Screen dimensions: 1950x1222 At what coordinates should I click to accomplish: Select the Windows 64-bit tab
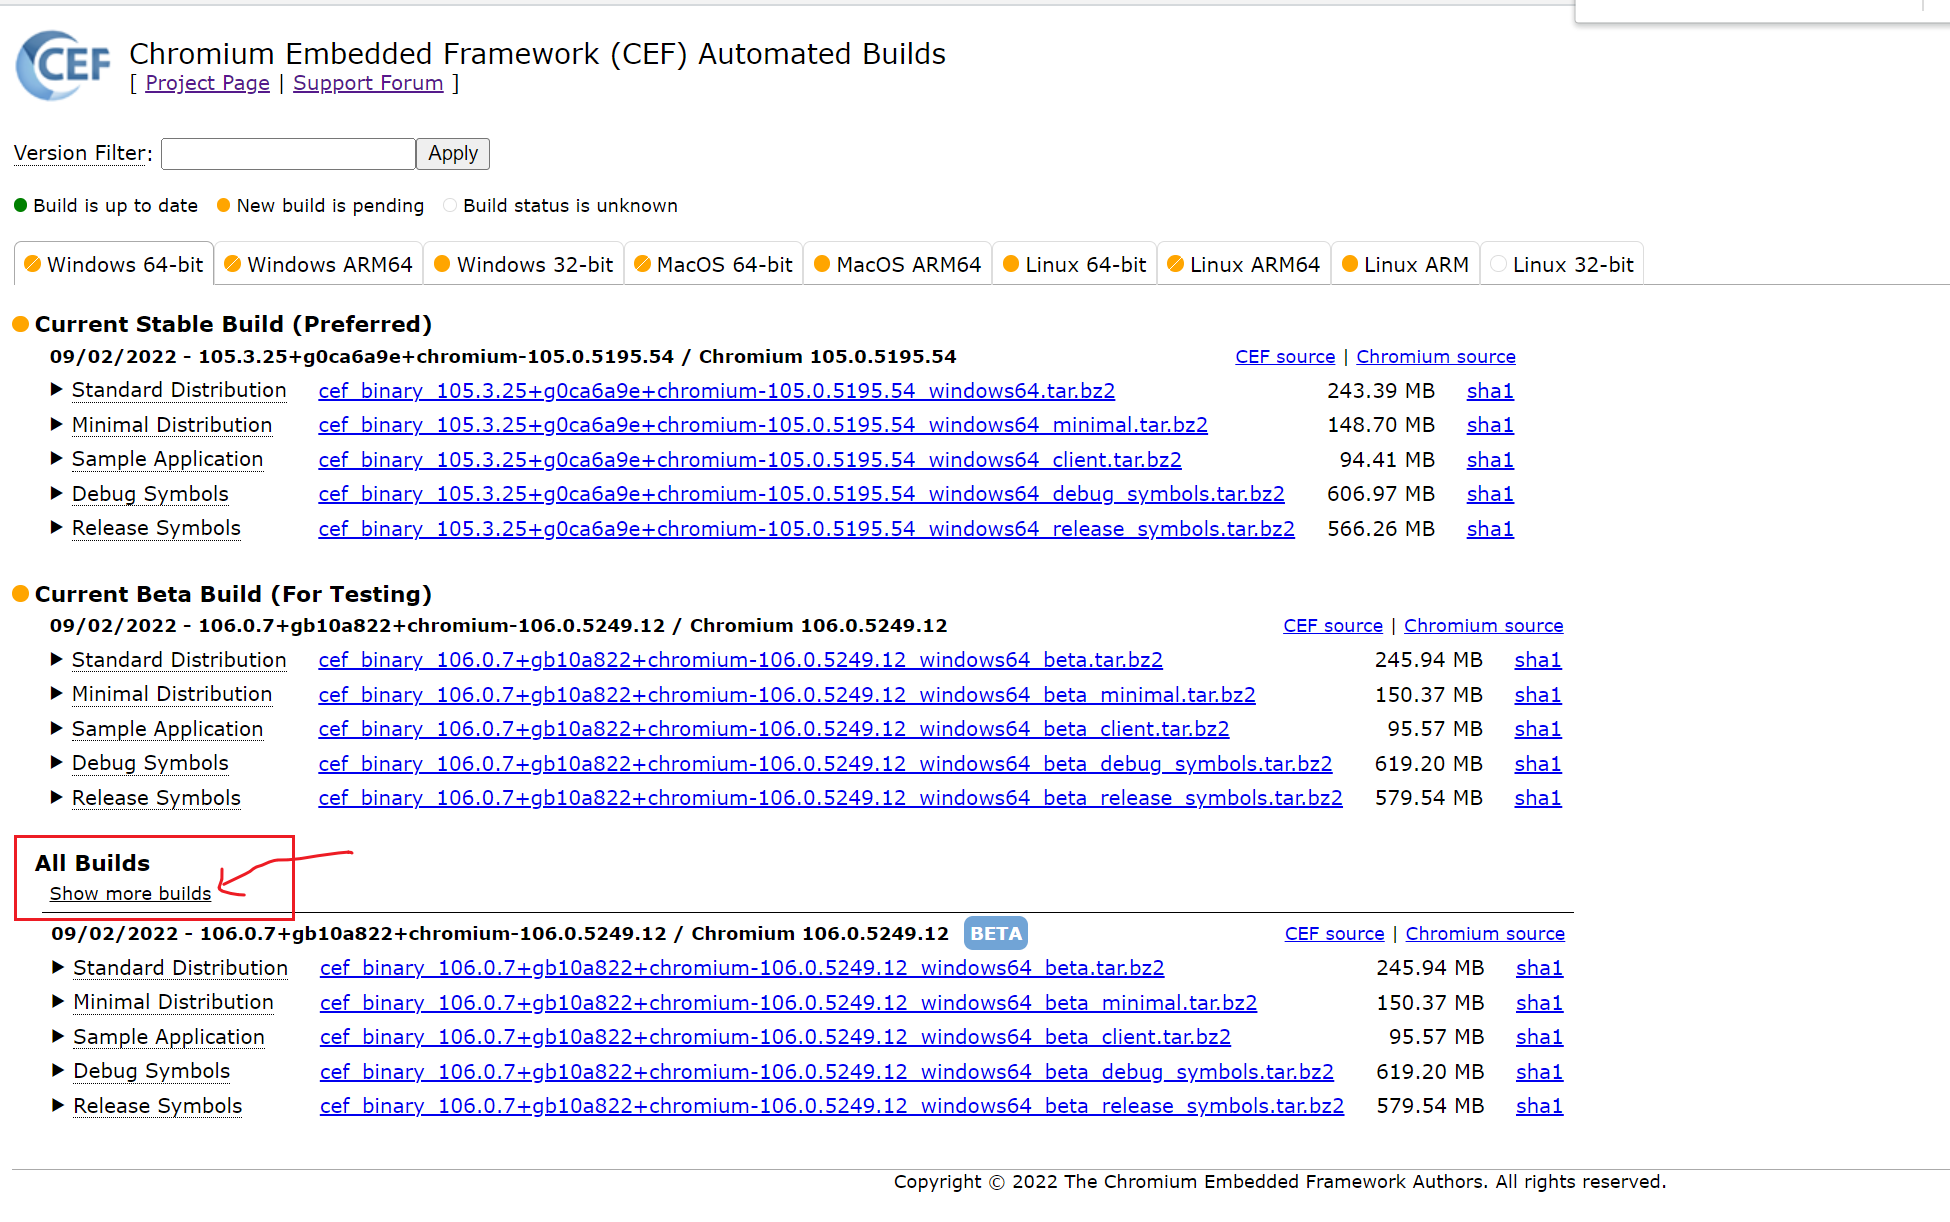pyautogui.click(x=114, y=264)
